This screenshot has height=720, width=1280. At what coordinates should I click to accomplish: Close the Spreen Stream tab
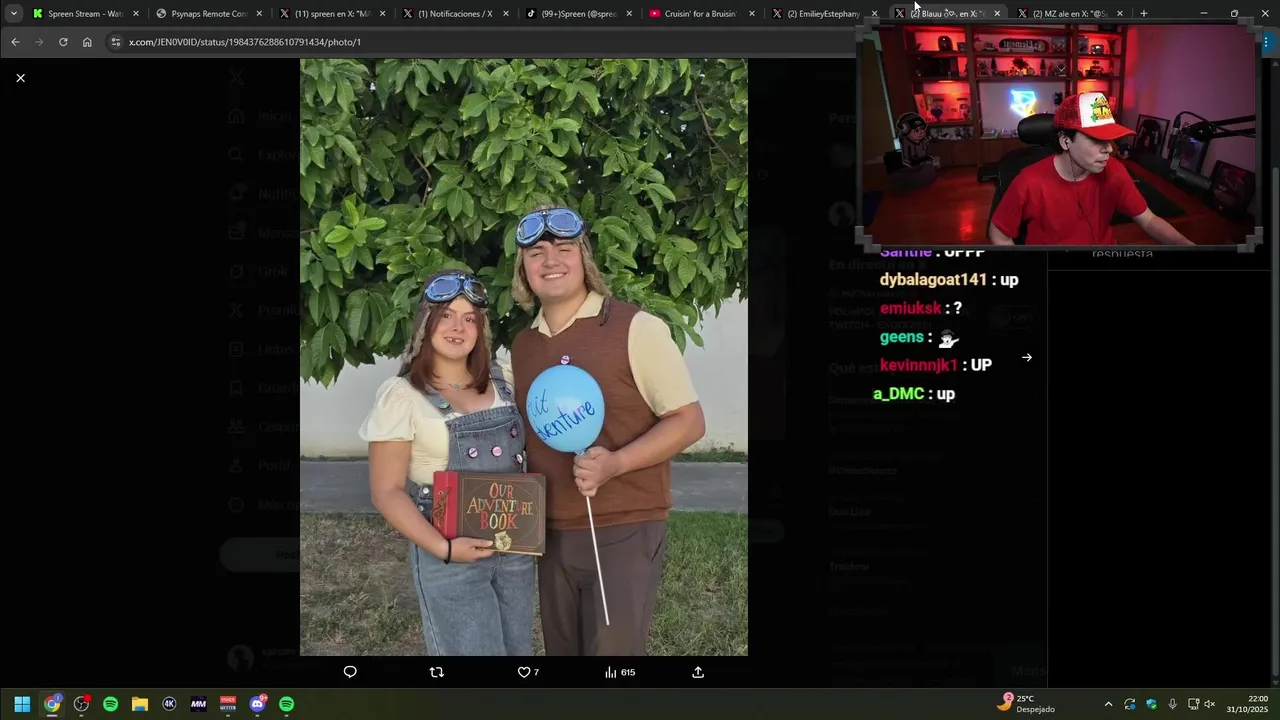[x=136, y=14]
